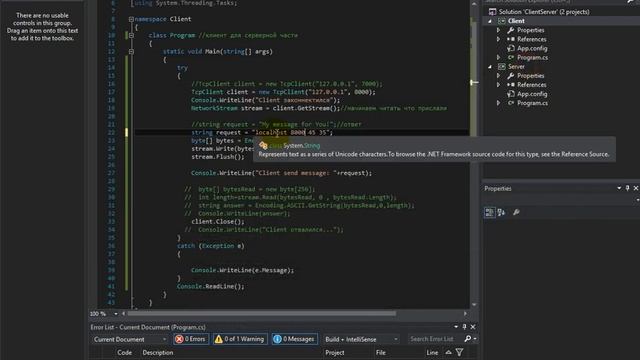This screenshot has height=360, width=640.
Task: Click the horizontal scrollbar right arrow
Action: [x=465, y=313]
